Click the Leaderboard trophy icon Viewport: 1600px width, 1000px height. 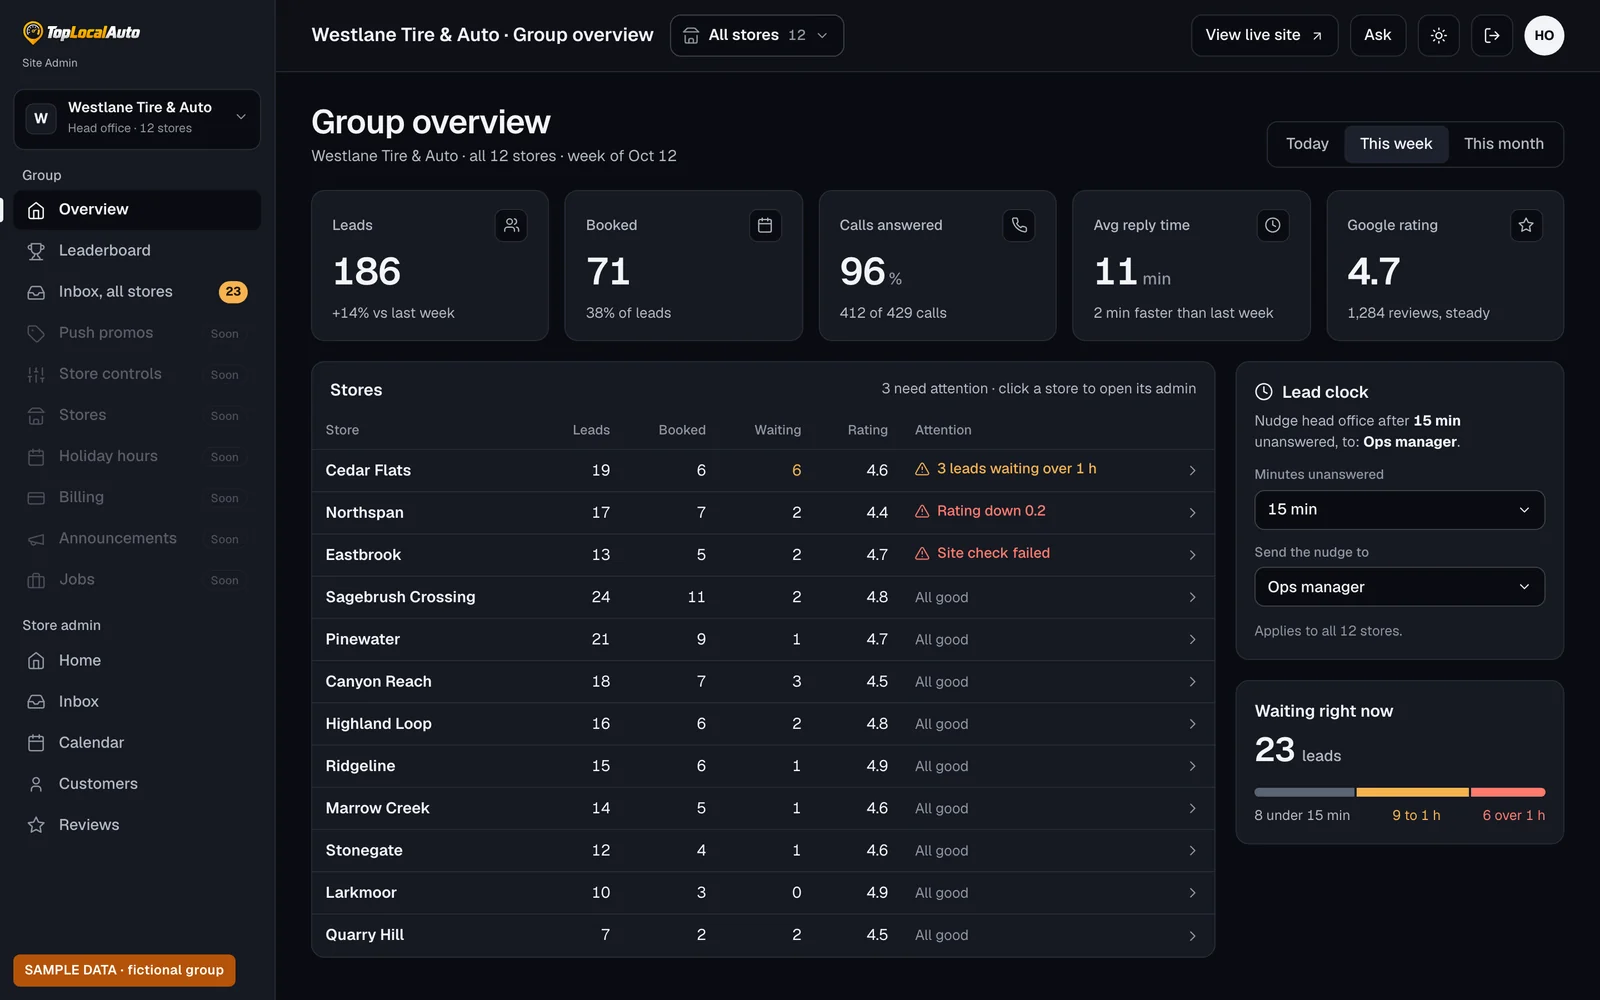[x=36, y=251]
